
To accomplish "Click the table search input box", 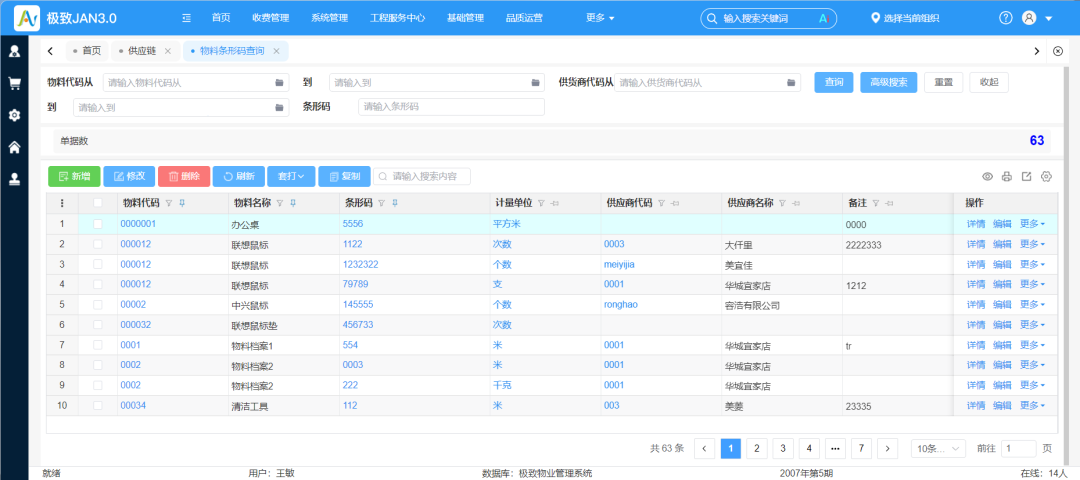I will pyautogui.click(x=422, y=176).
